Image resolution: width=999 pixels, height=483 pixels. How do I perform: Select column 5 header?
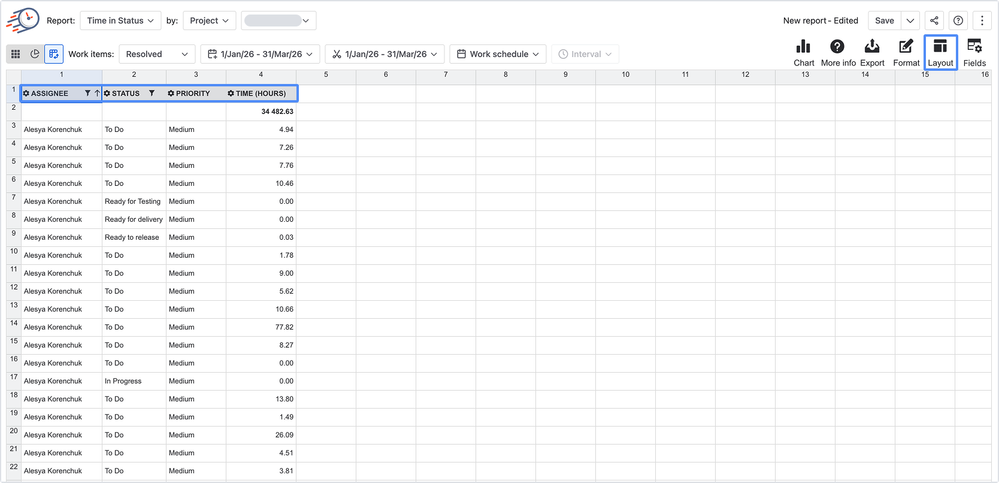(326, 75)
